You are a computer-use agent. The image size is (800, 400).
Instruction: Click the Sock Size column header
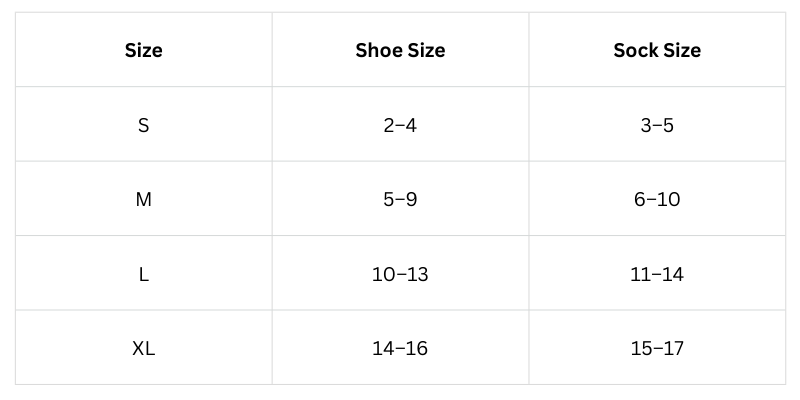[x=657, y=50]
